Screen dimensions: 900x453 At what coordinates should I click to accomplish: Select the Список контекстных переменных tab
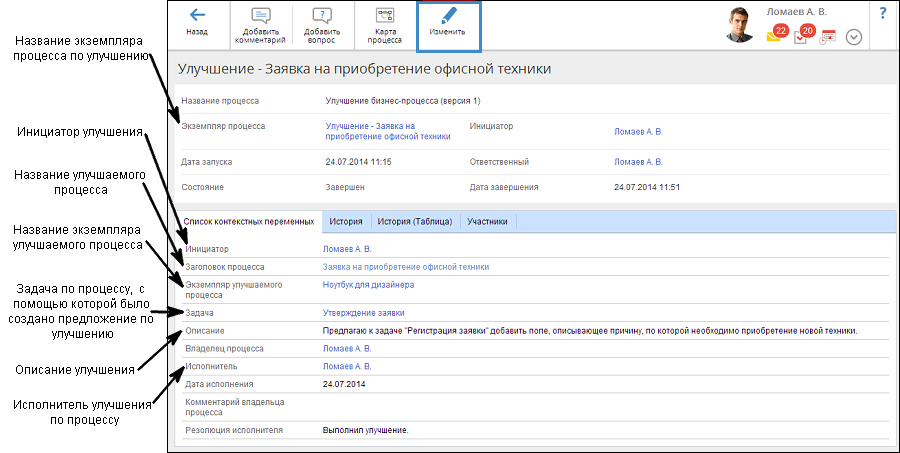(249, 221)
